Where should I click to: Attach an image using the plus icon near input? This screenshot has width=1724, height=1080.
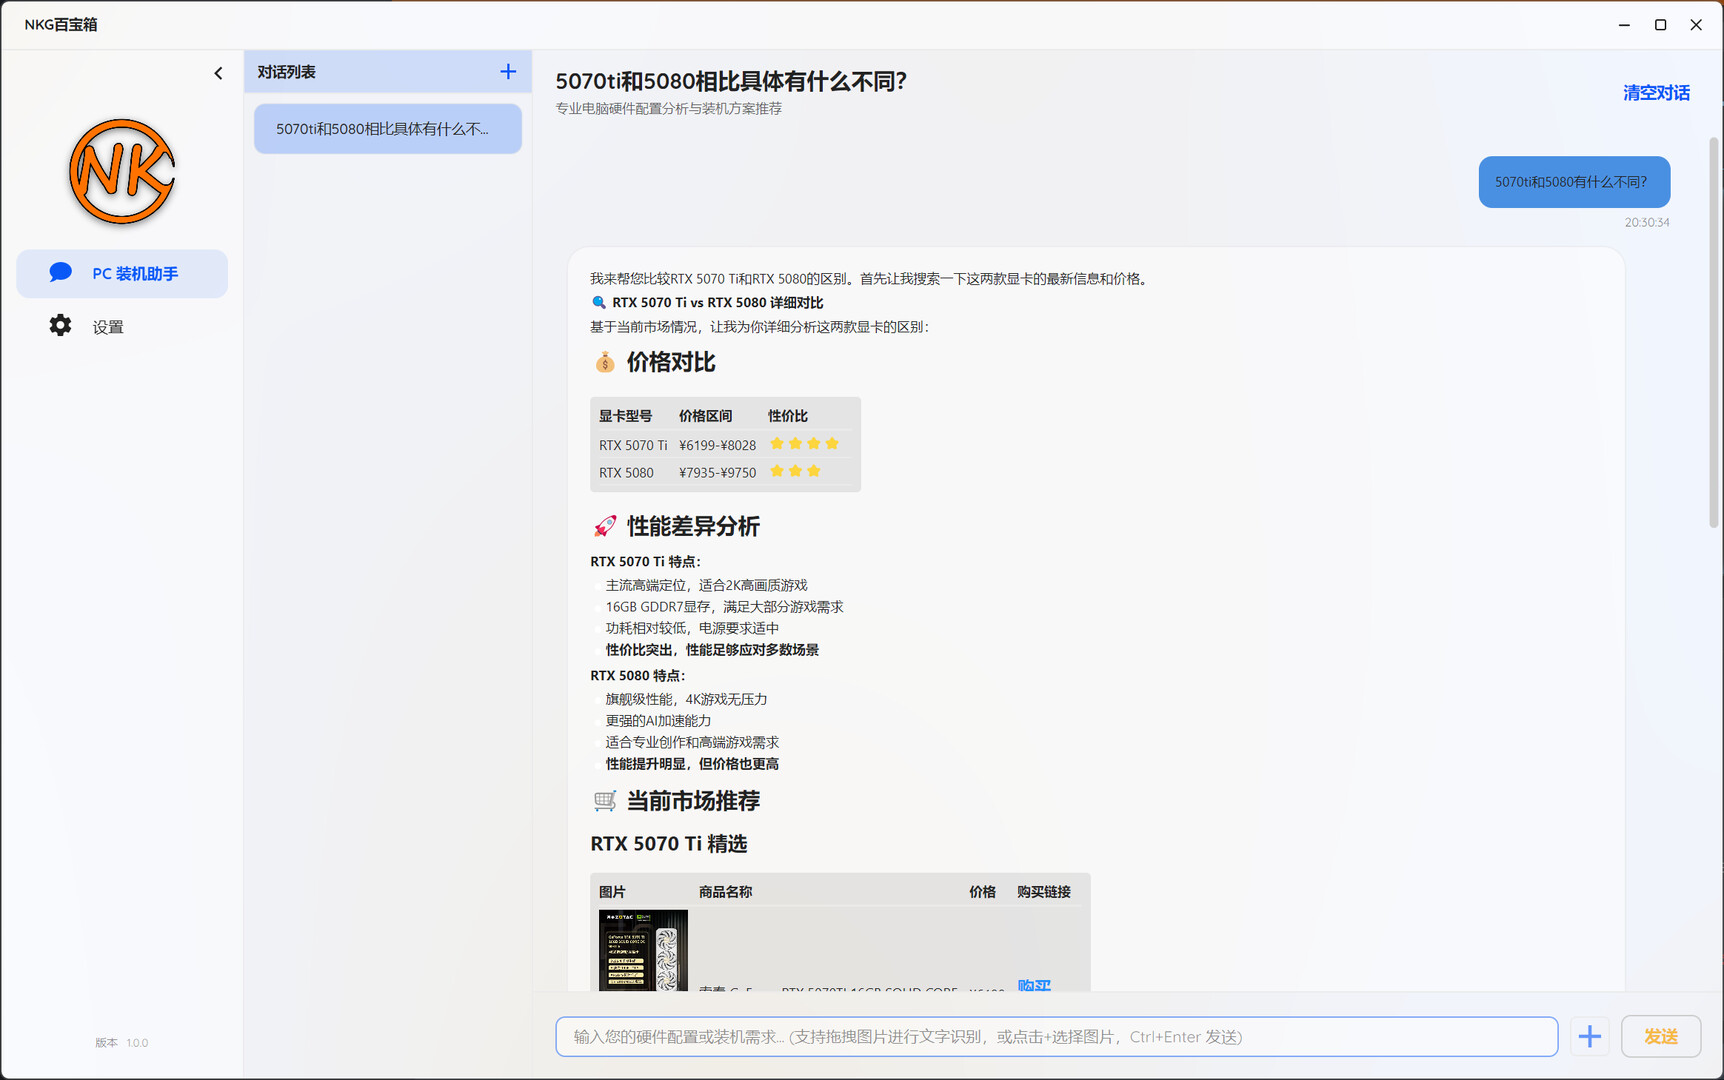(x=1589, y=1036)
